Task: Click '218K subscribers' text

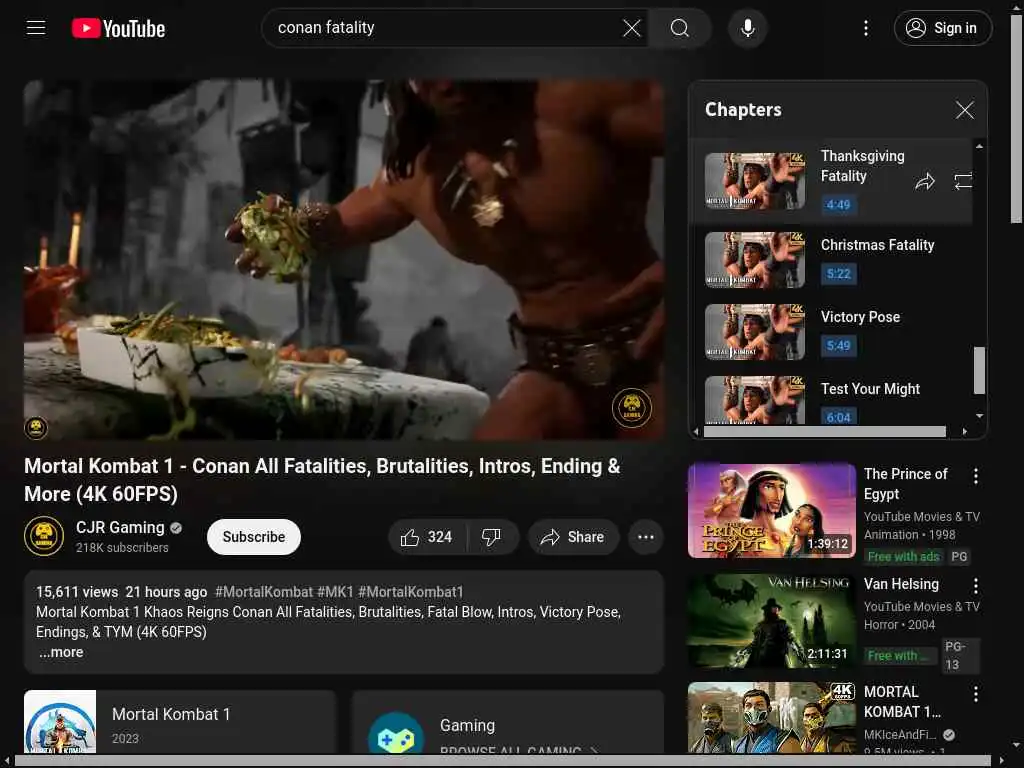Action: tap(122, 548)
